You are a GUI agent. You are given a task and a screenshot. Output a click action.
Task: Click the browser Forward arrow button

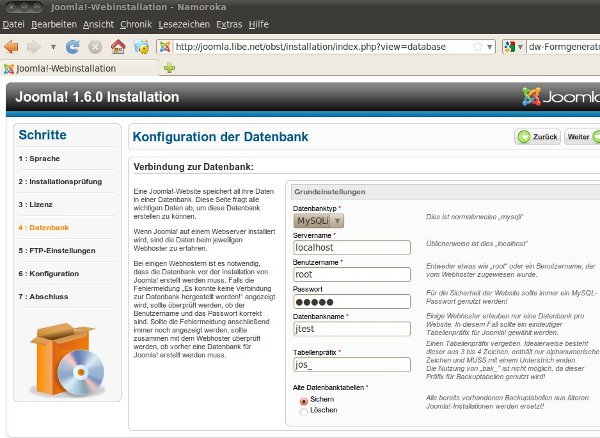click(34, 47)
